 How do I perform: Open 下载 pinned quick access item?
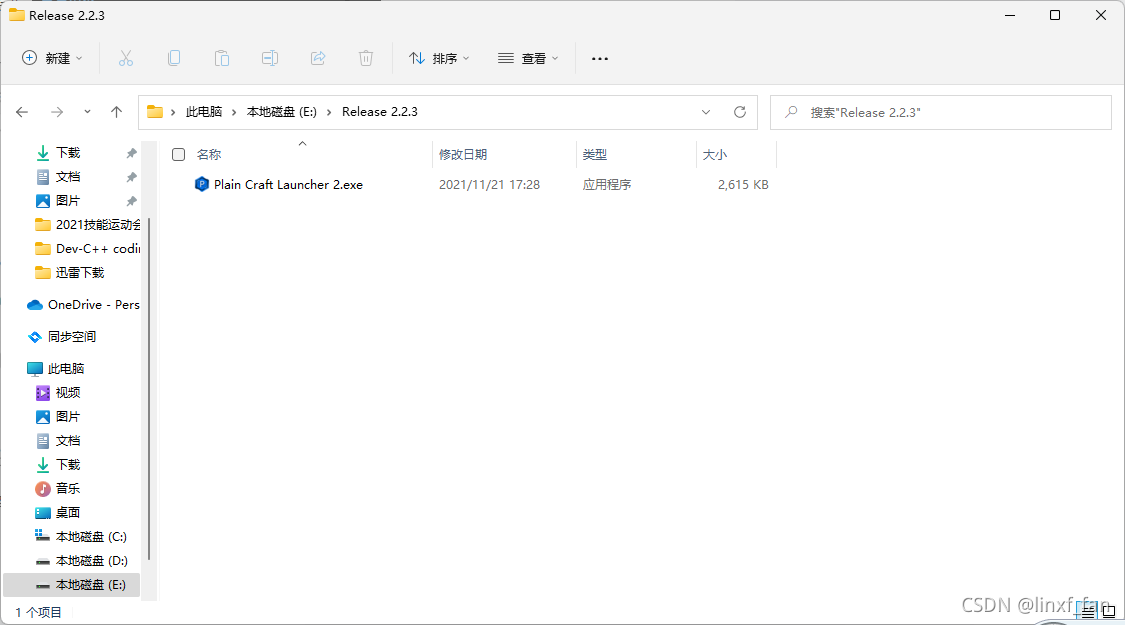68,153
